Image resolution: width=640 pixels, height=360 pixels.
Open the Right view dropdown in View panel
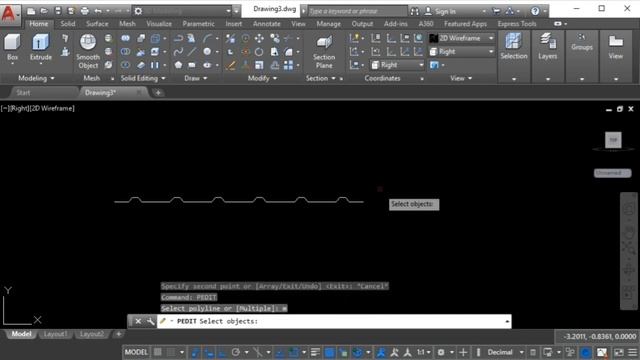(x=462, y=52)
